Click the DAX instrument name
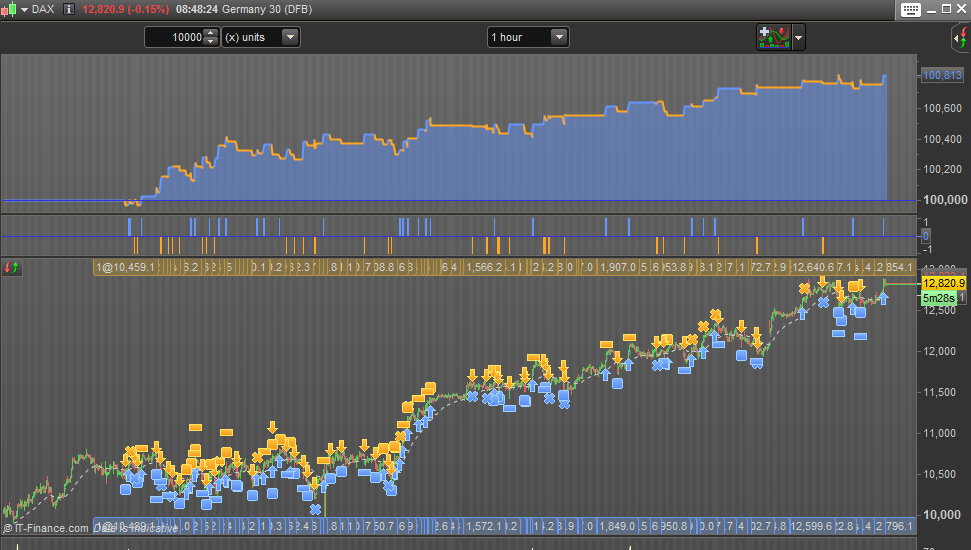The height and width of the screenshot is (550, 971). (43, 9)
